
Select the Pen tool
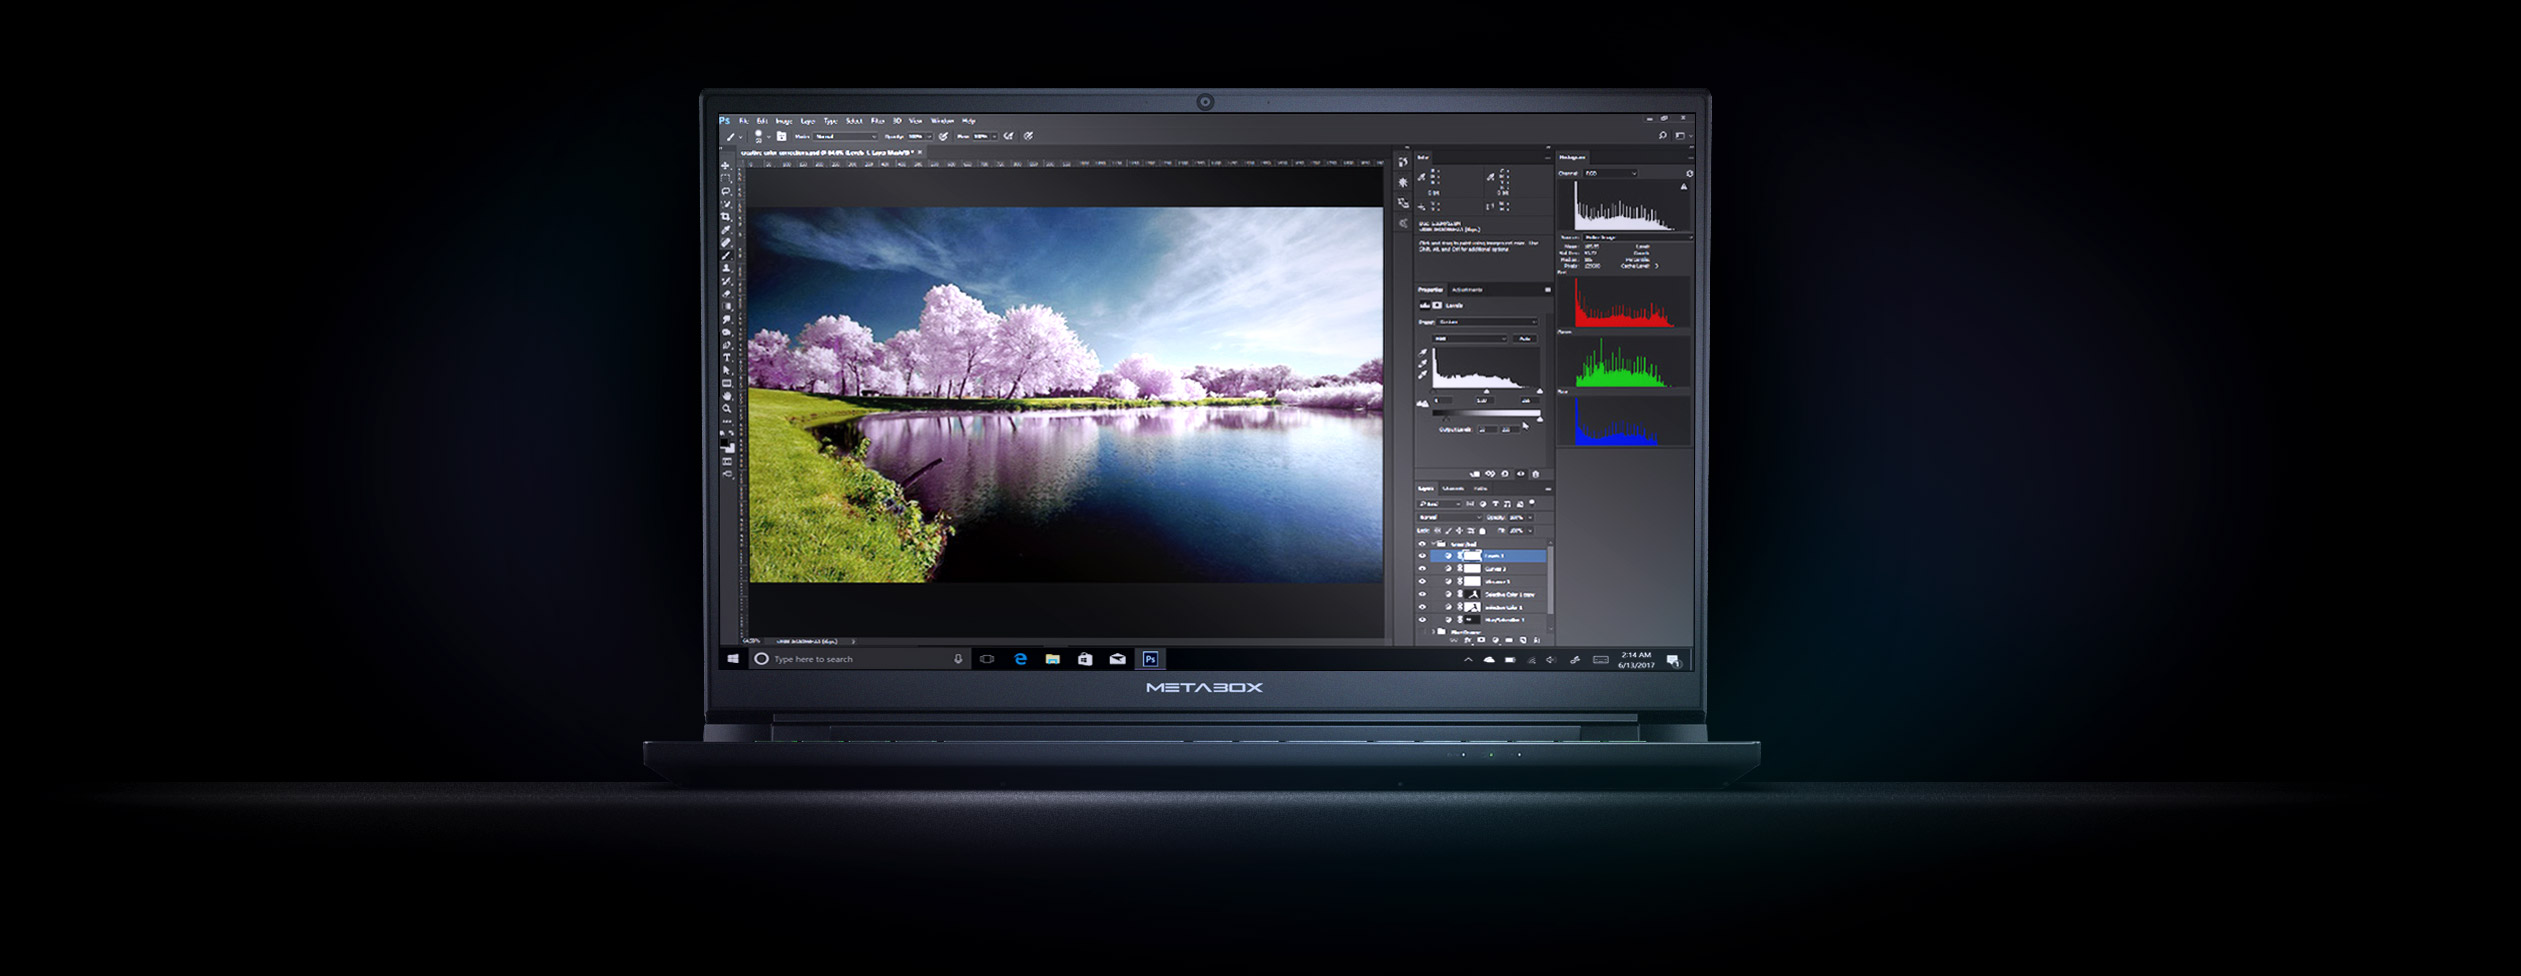point(726,346)
